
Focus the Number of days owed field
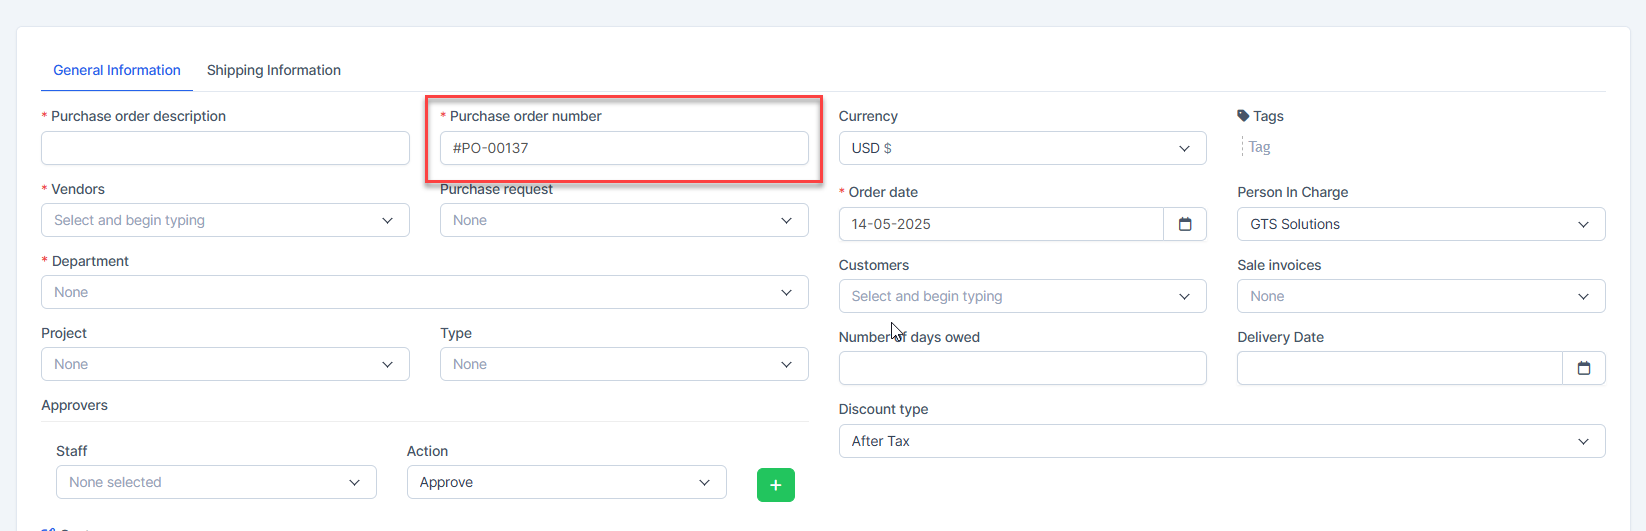click(x=1022, y=368)
